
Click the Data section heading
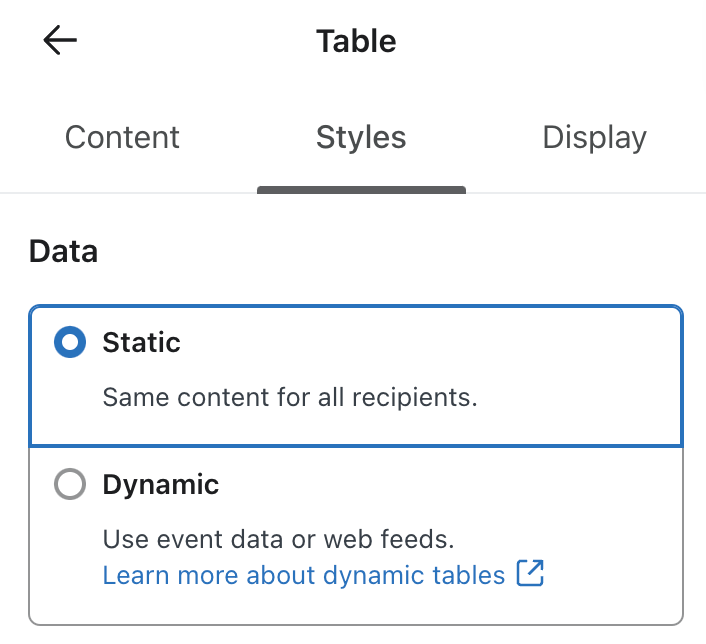[63, 251]
